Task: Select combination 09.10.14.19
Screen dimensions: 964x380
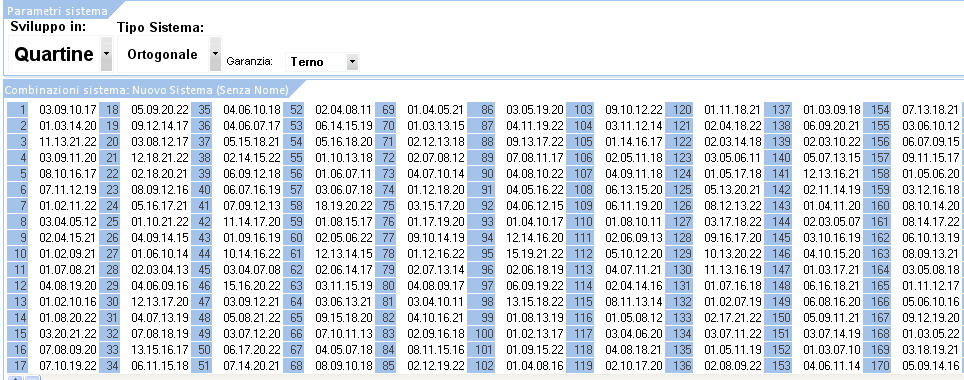Action: pos(436,238)
